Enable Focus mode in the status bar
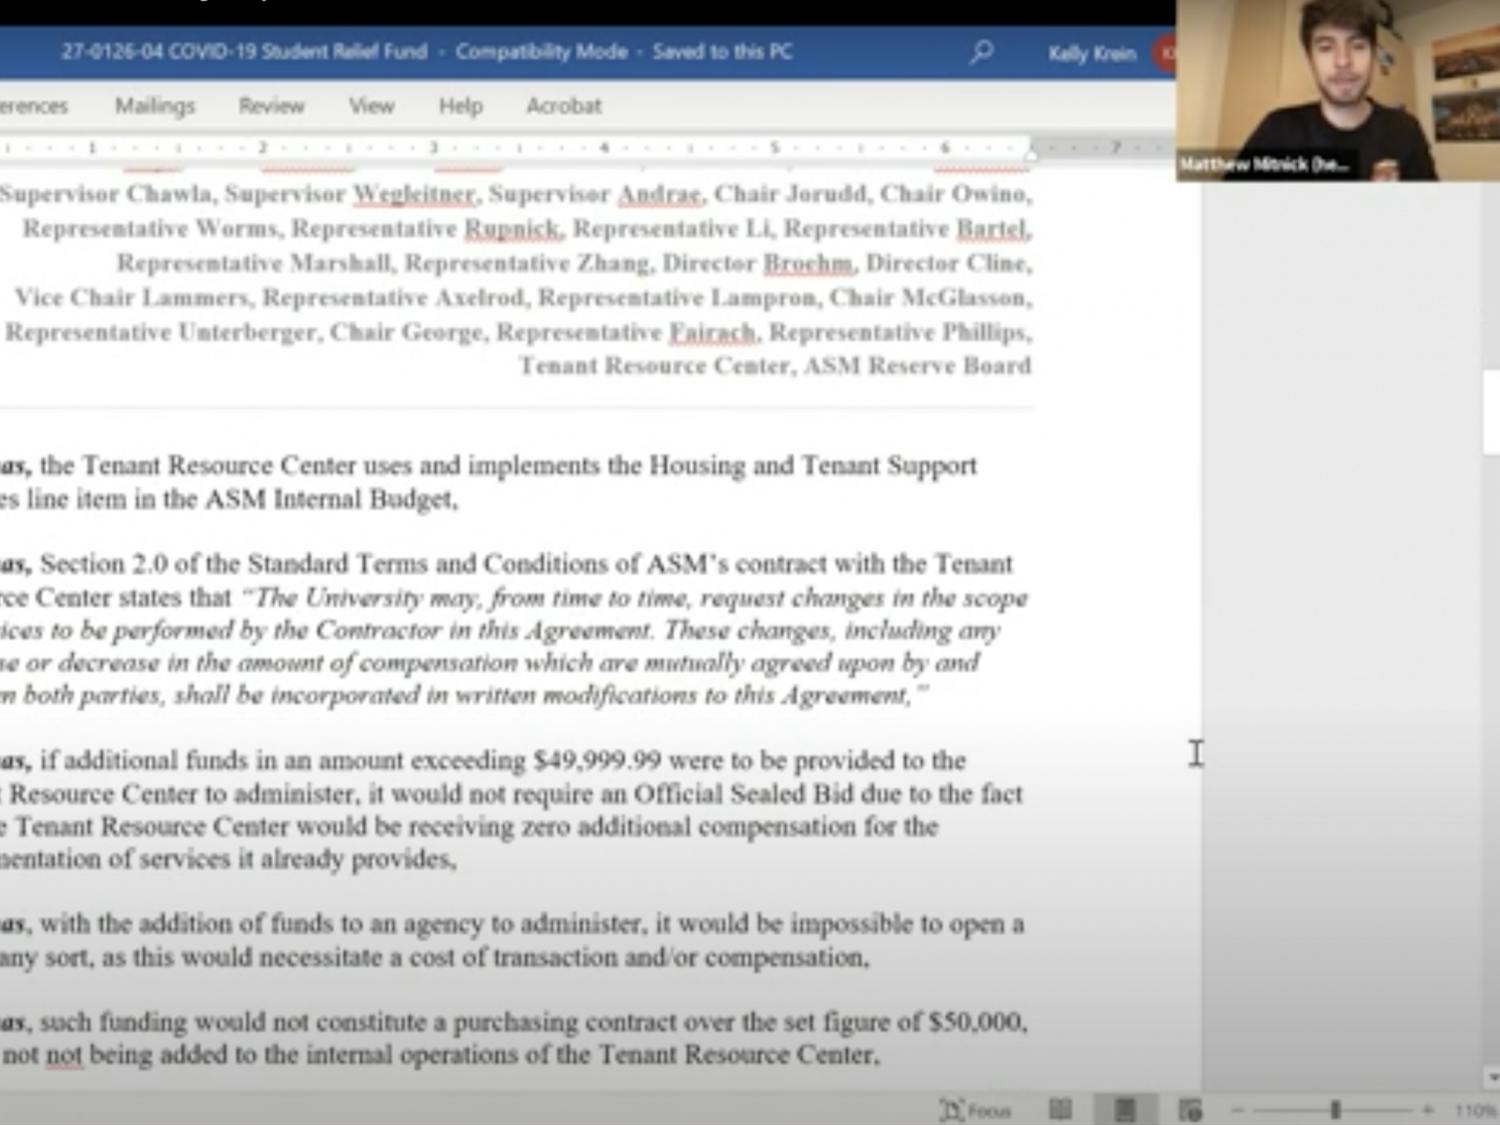Image resolution: width=1500 pixels, height=1125 pixels. 975,1110
